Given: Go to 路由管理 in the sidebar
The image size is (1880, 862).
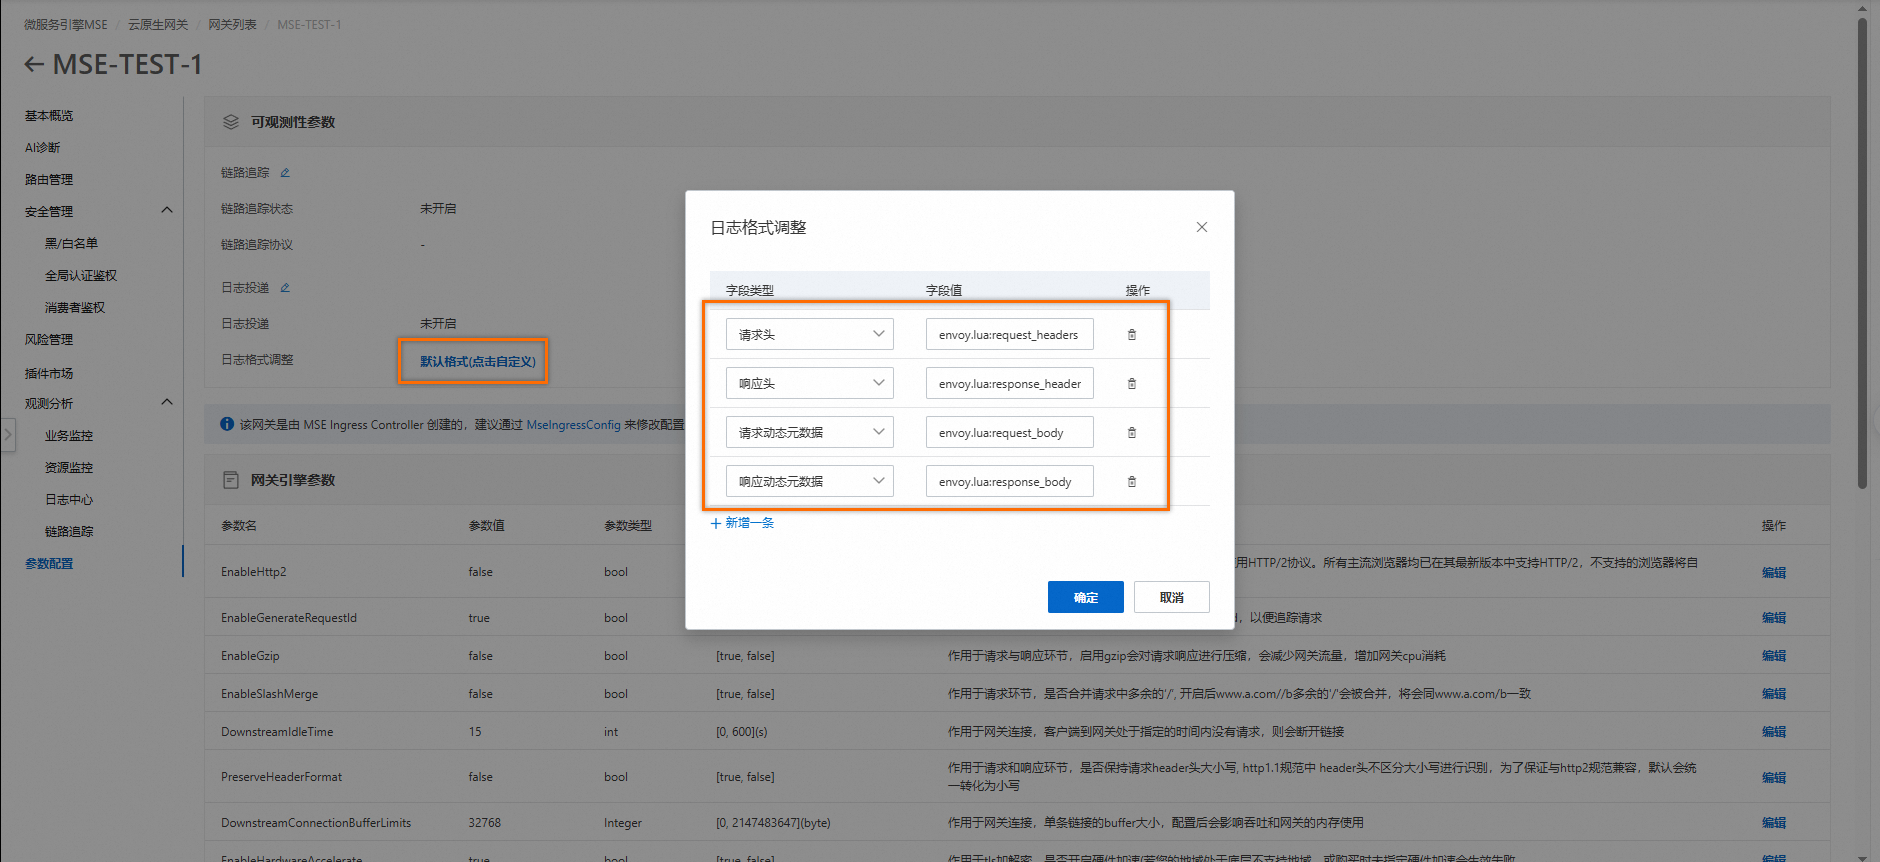Looking at the screenshot, I should pyautogui.click(x=49, y=180).
